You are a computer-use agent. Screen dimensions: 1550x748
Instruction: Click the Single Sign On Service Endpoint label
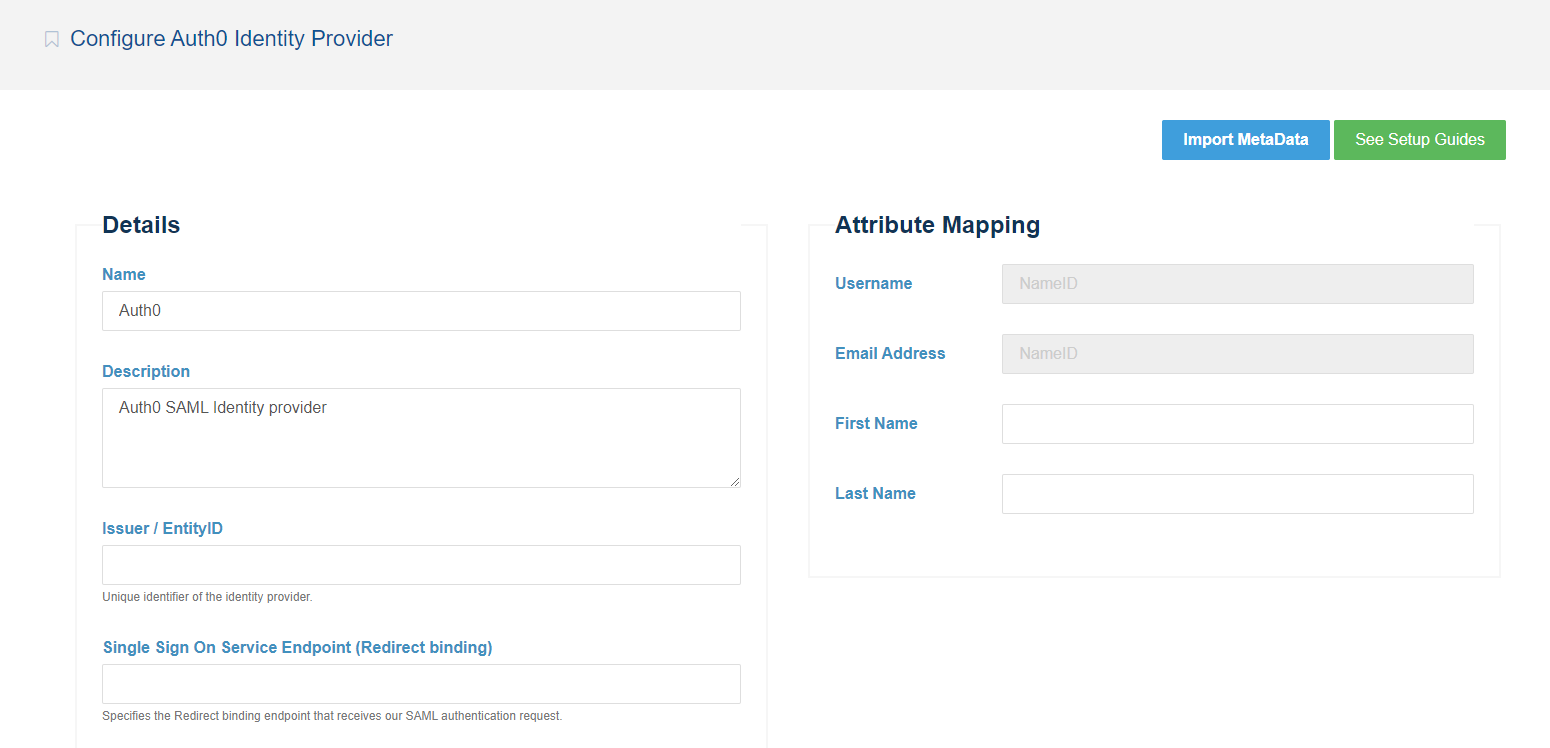click(297, 647)
